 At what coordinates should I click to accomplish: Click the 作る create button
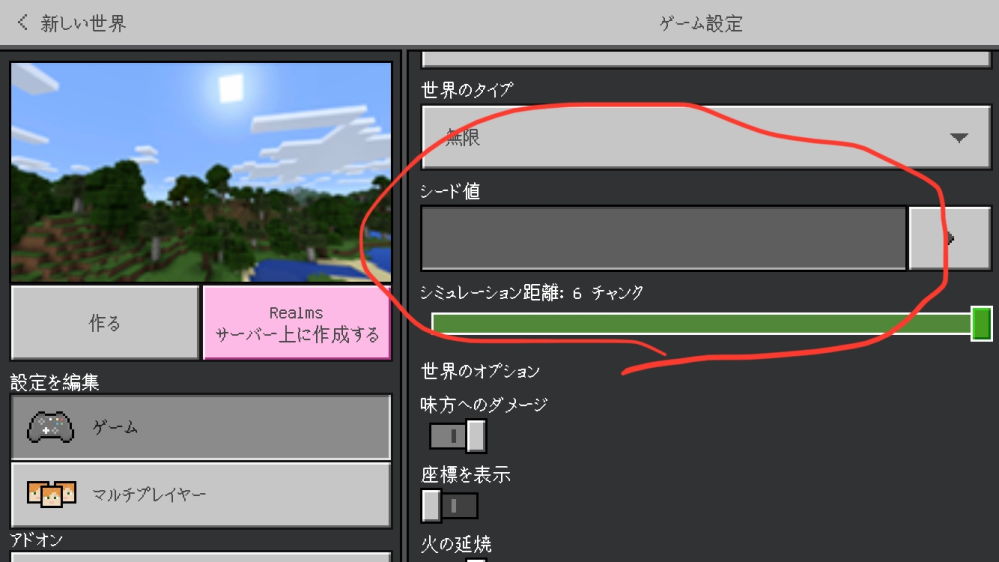tap(105, 323)
